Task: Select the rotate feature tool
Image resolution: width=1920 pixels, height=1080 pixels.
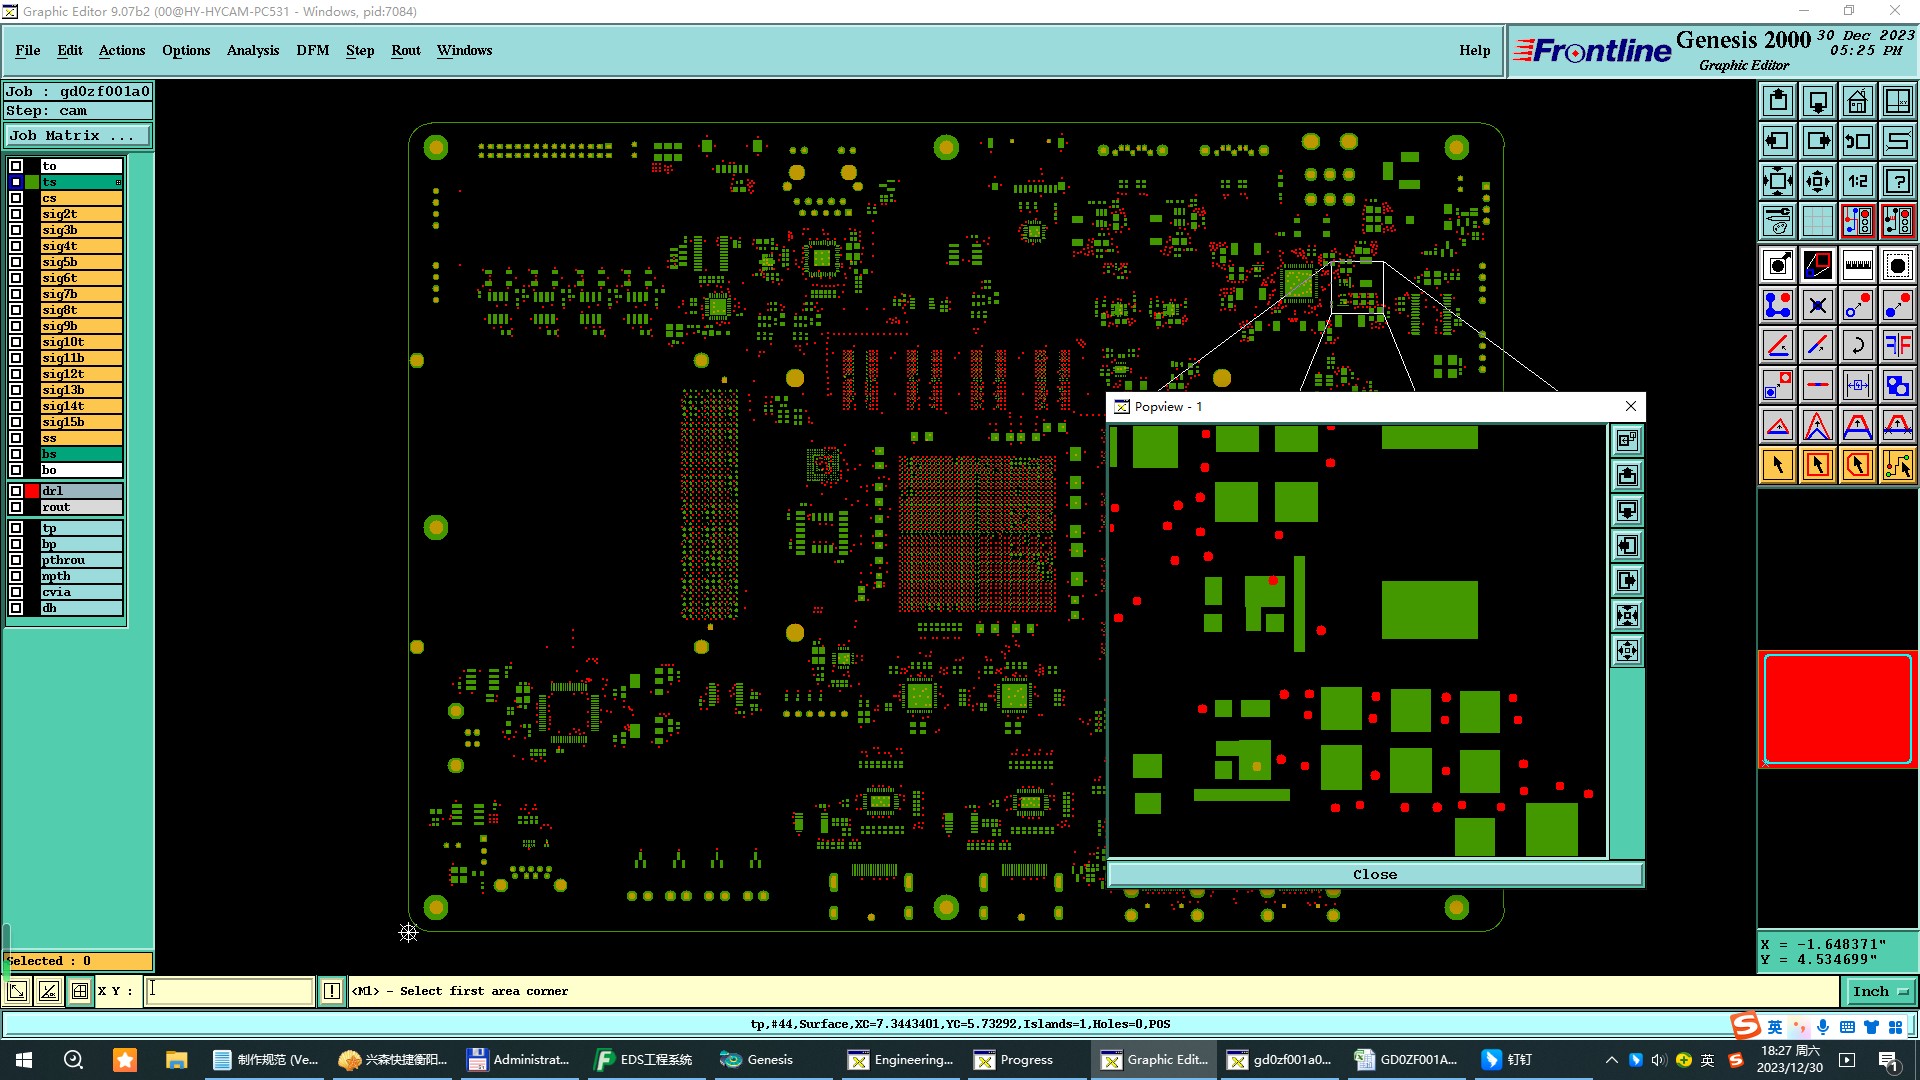Action: [1858, 345]
